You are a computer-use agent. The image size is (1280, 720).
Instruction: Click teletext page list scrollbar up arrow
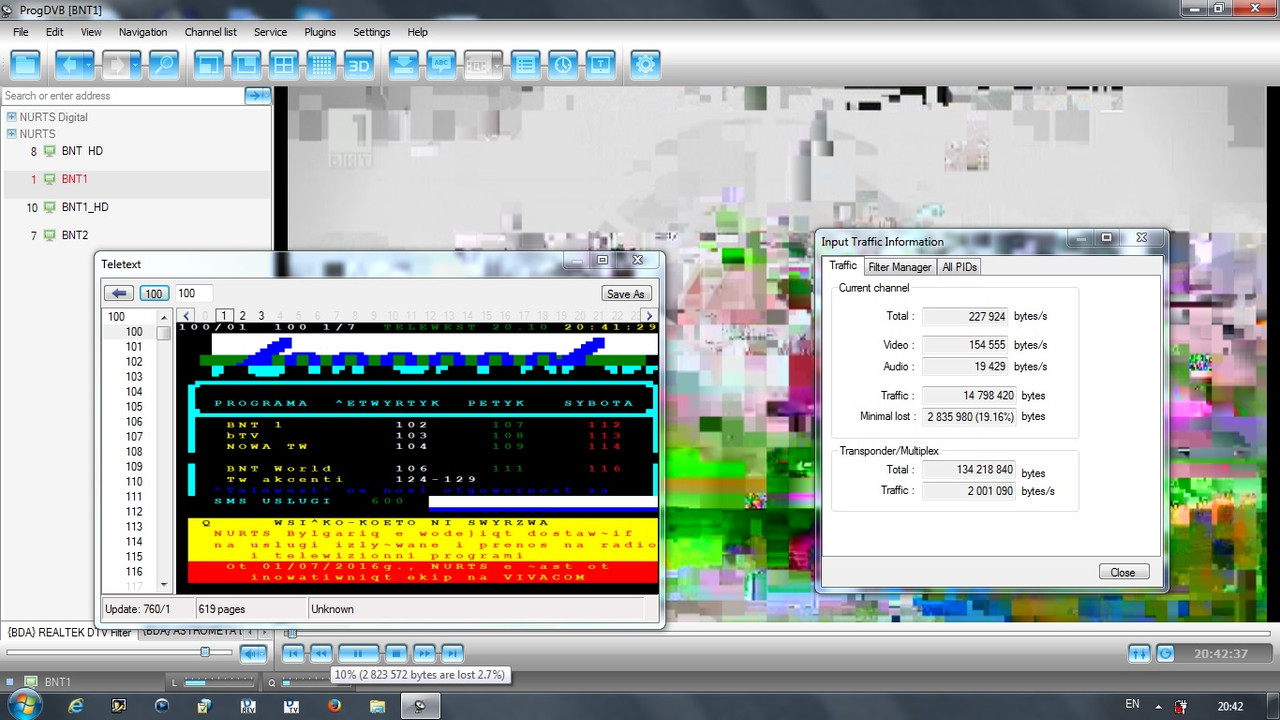(164, 317)
